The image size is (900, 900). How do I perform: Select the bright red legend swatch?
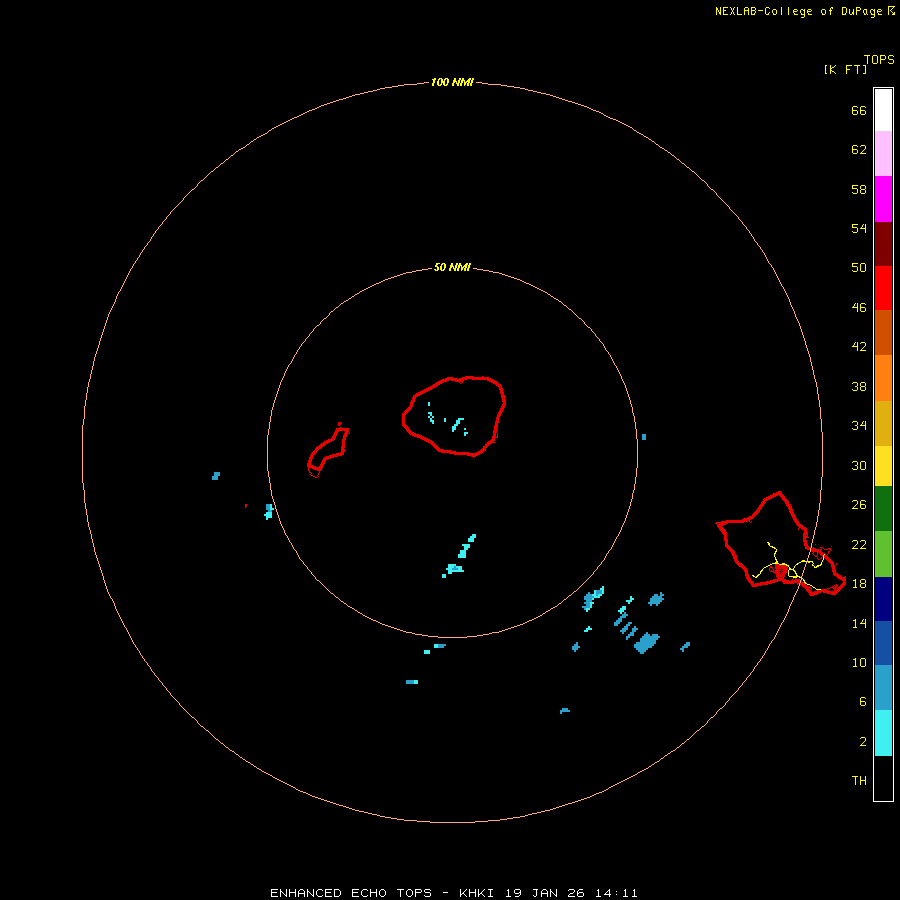tap(883, 288)
